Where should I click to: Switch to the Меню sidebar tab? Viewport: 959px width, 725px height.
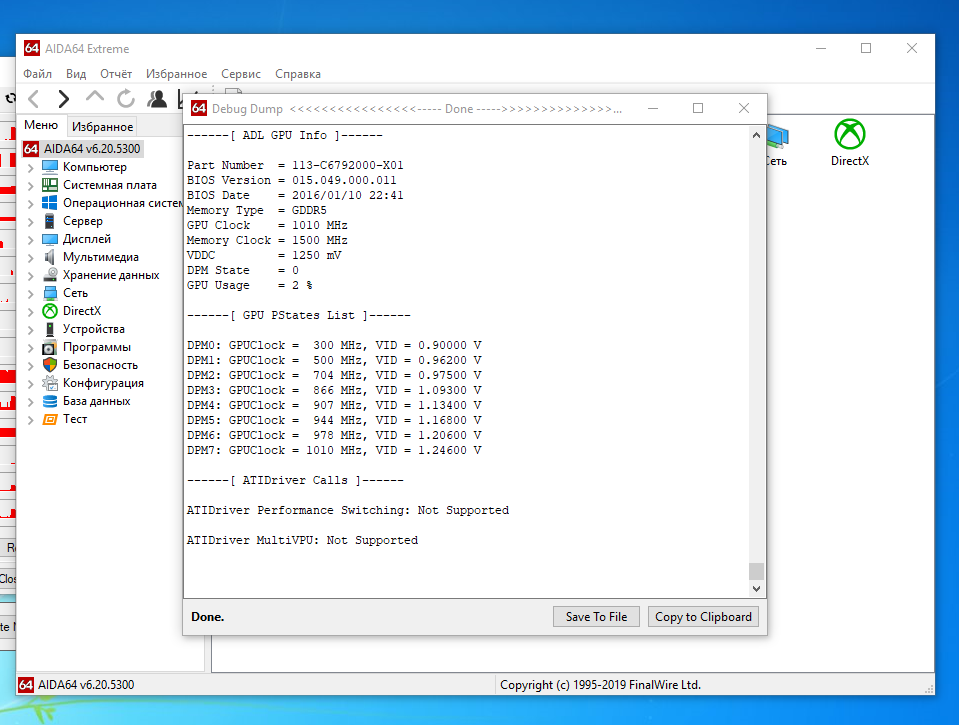(x=41, y=125)
